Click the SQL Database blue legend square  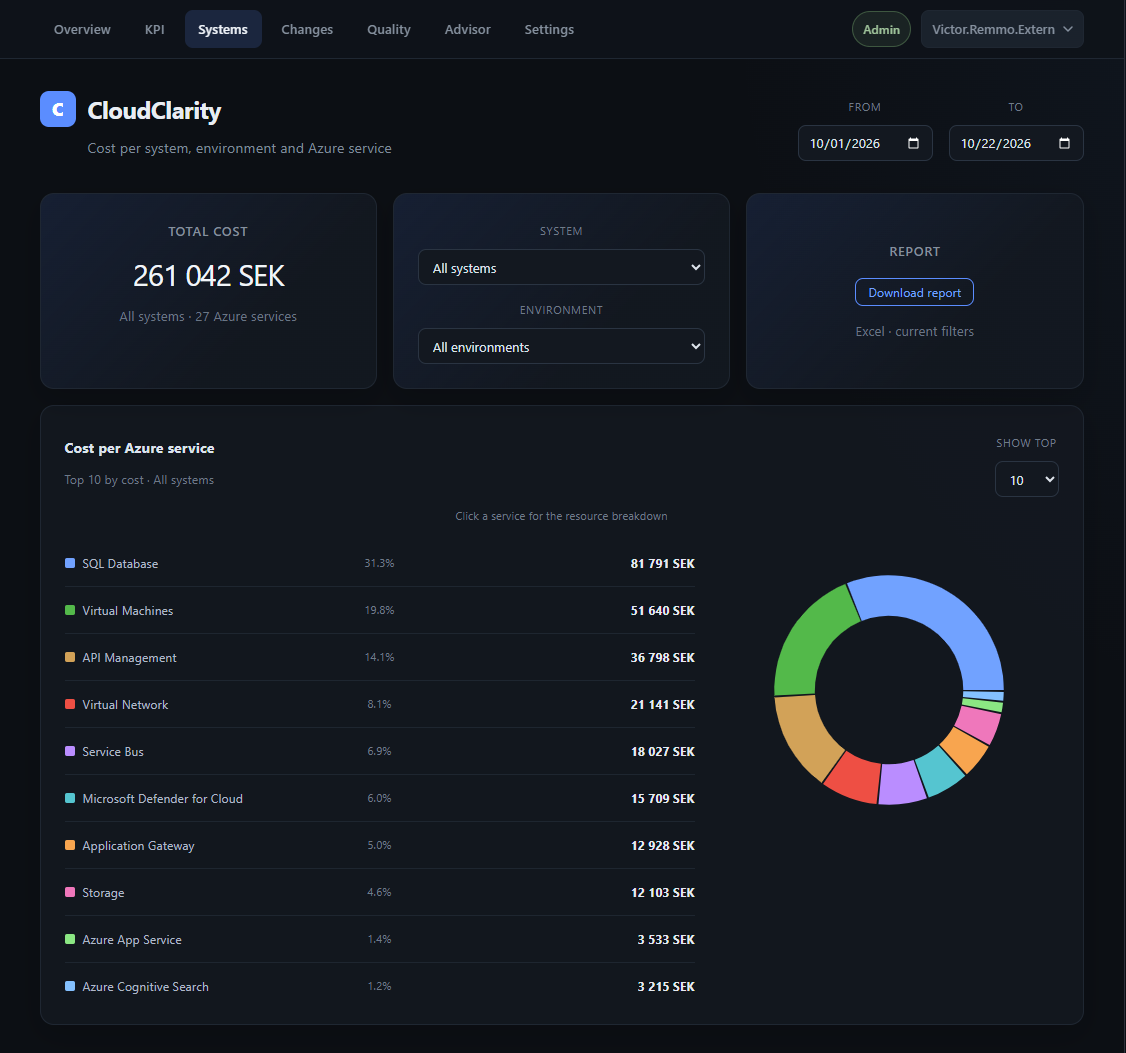click(70, 563)
